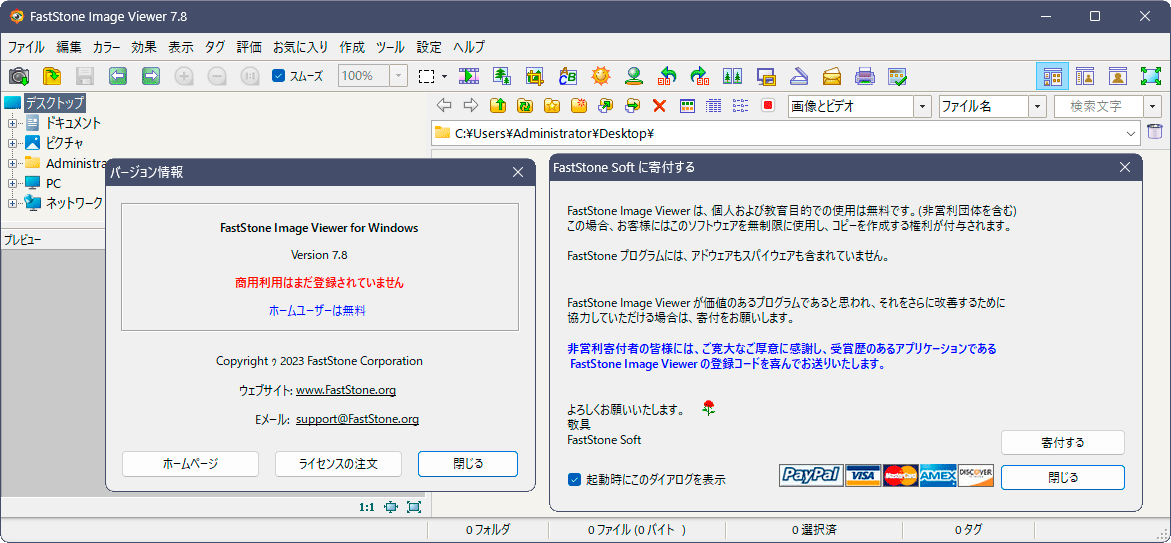Open the カラー menu

107,47
